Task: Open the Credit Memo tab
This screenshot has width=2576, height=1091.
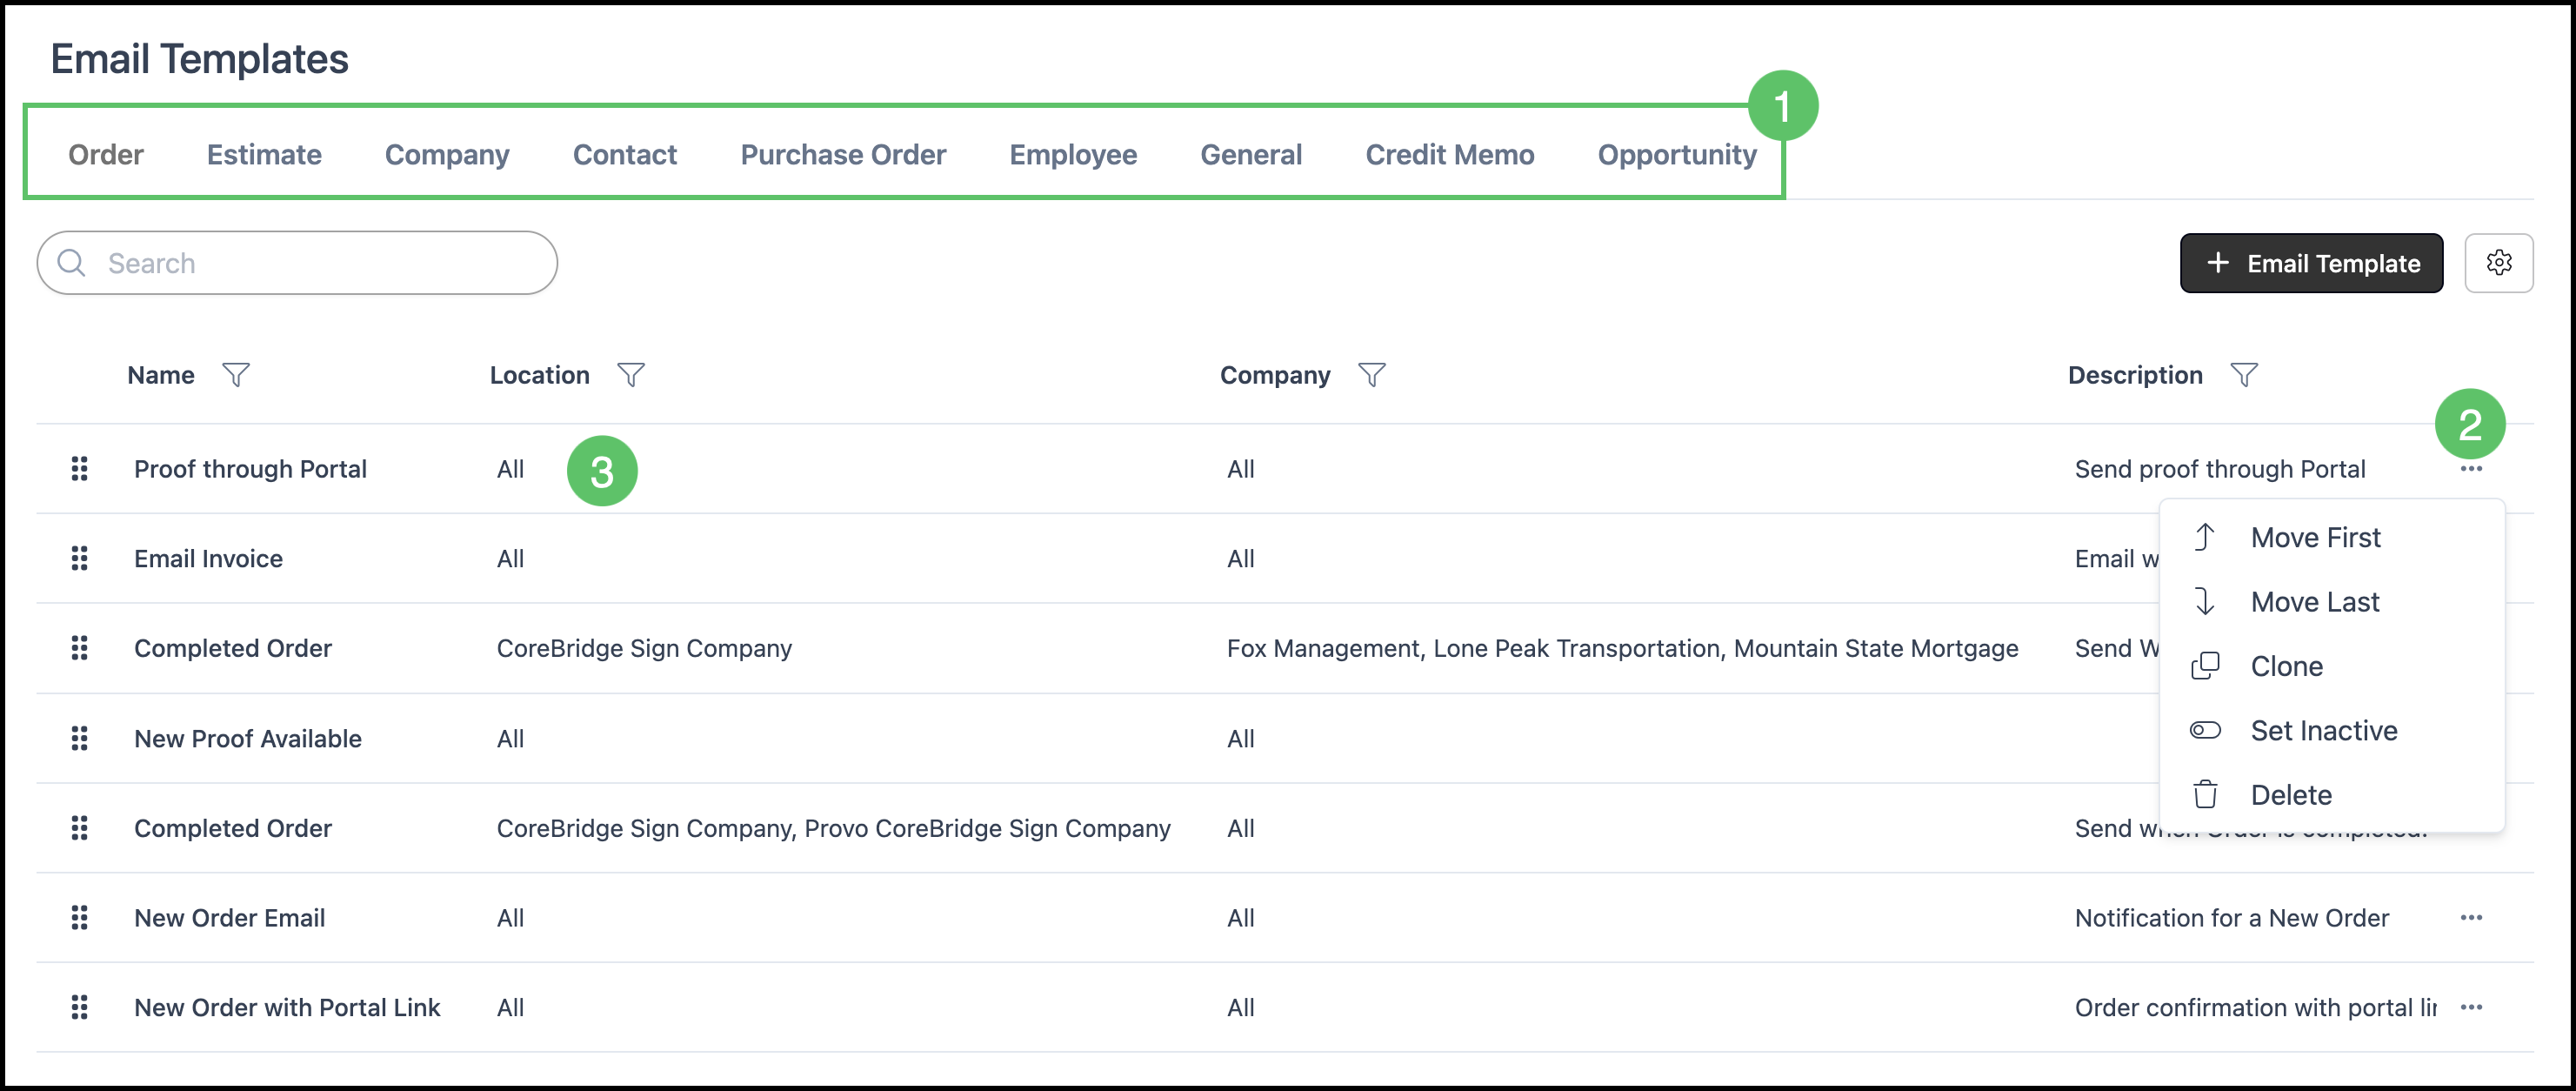Action: tap(1449, 155)
